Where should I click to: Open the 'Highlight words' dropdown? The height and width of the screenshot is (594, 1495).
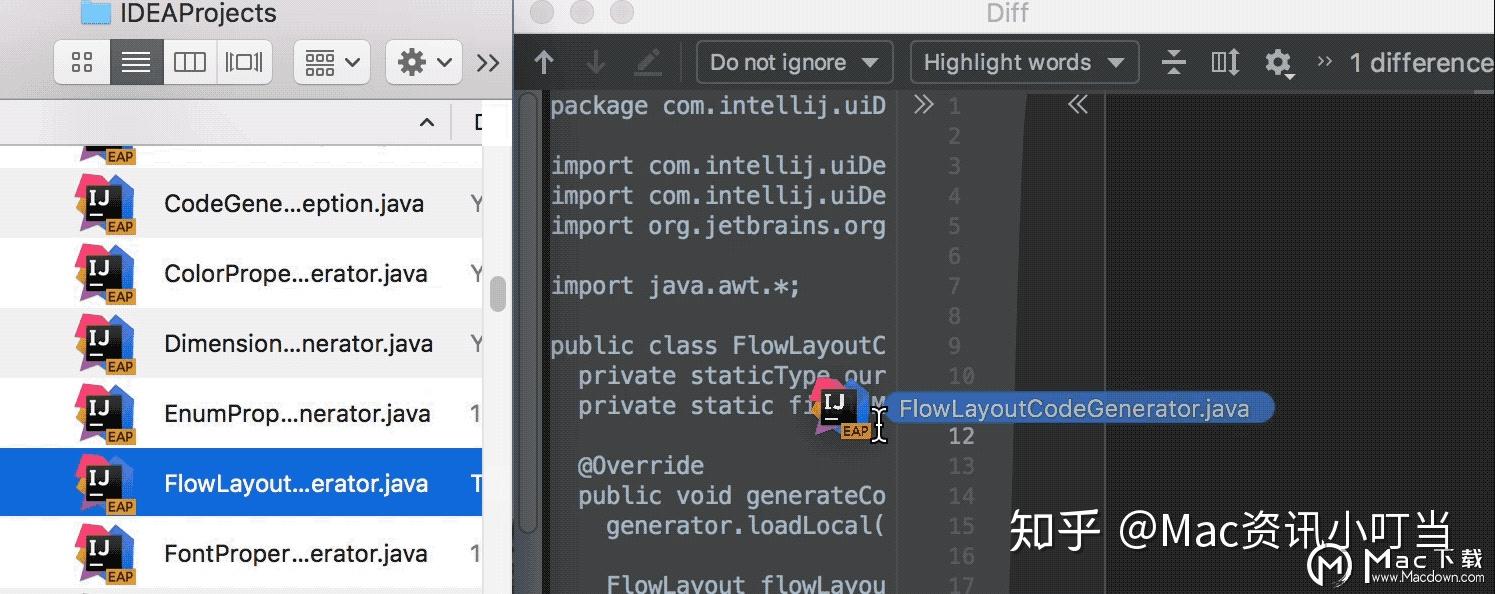pyautogui.click(x=1024, y=62)
